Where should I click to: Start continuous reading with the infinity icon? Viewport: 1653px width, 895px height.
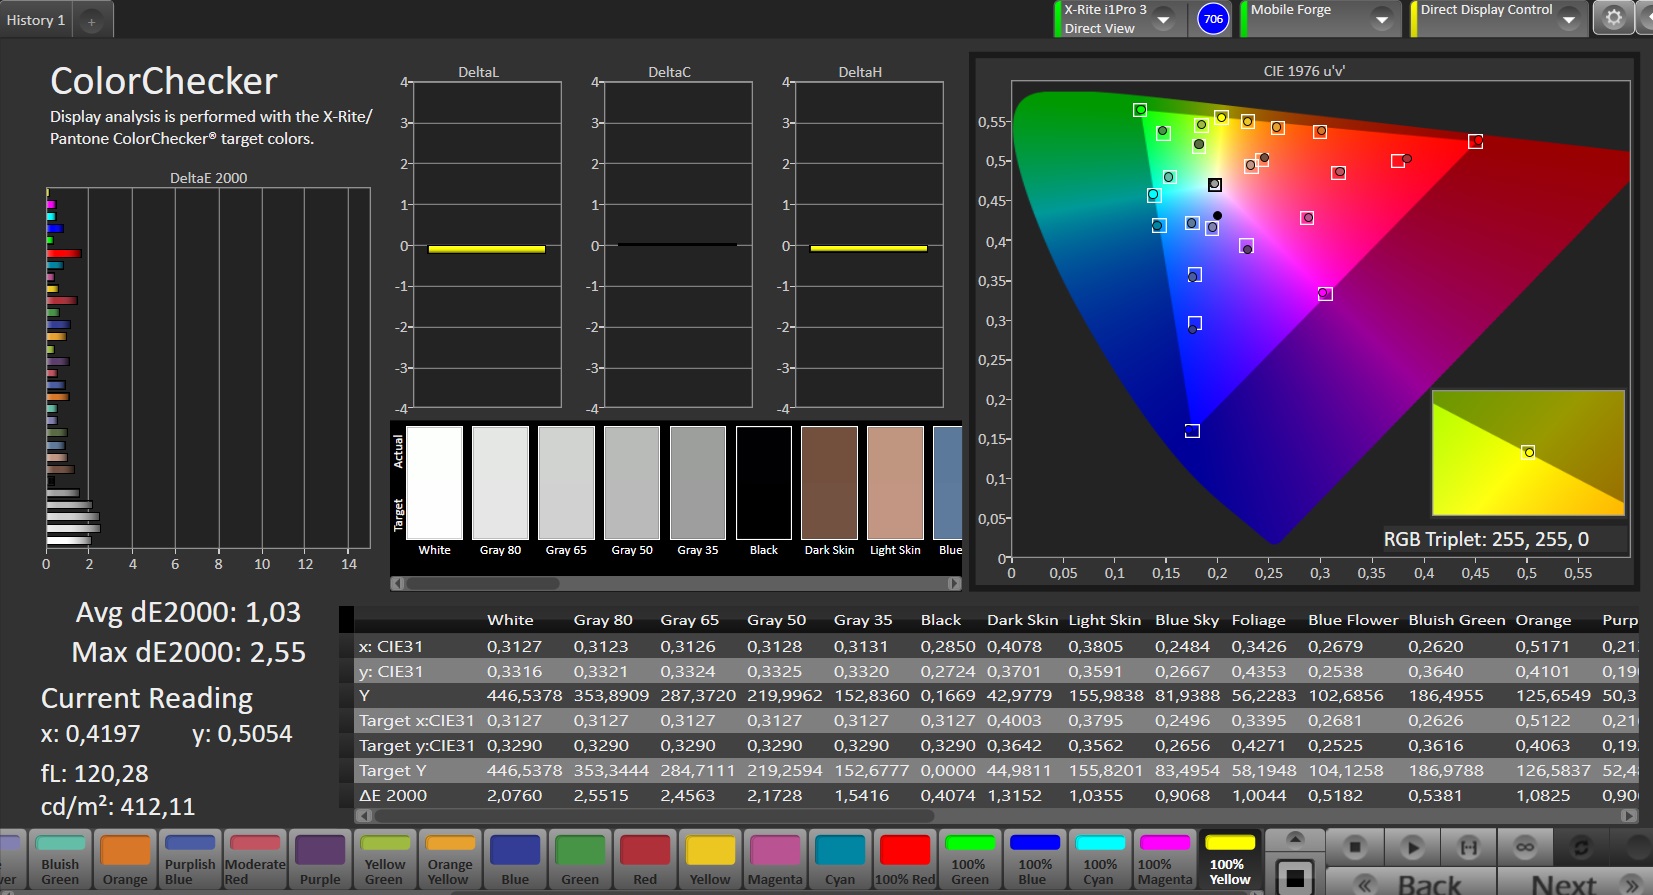tap(1524, 847)
